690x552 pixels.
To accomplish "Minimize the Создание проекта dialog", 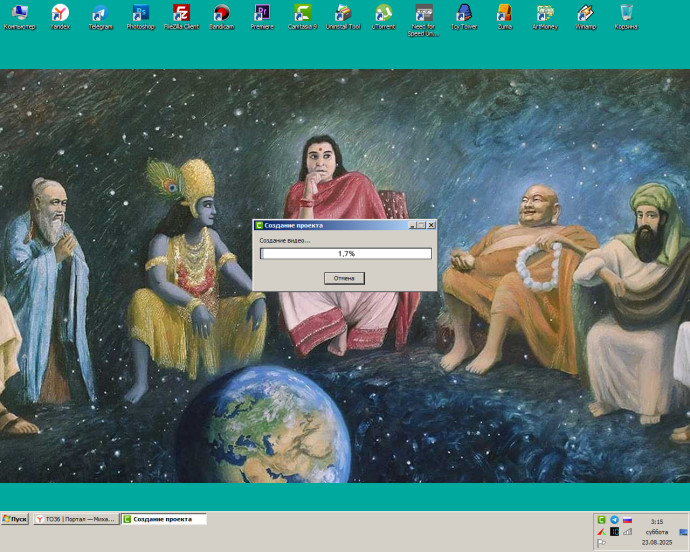I will point(412,225).
